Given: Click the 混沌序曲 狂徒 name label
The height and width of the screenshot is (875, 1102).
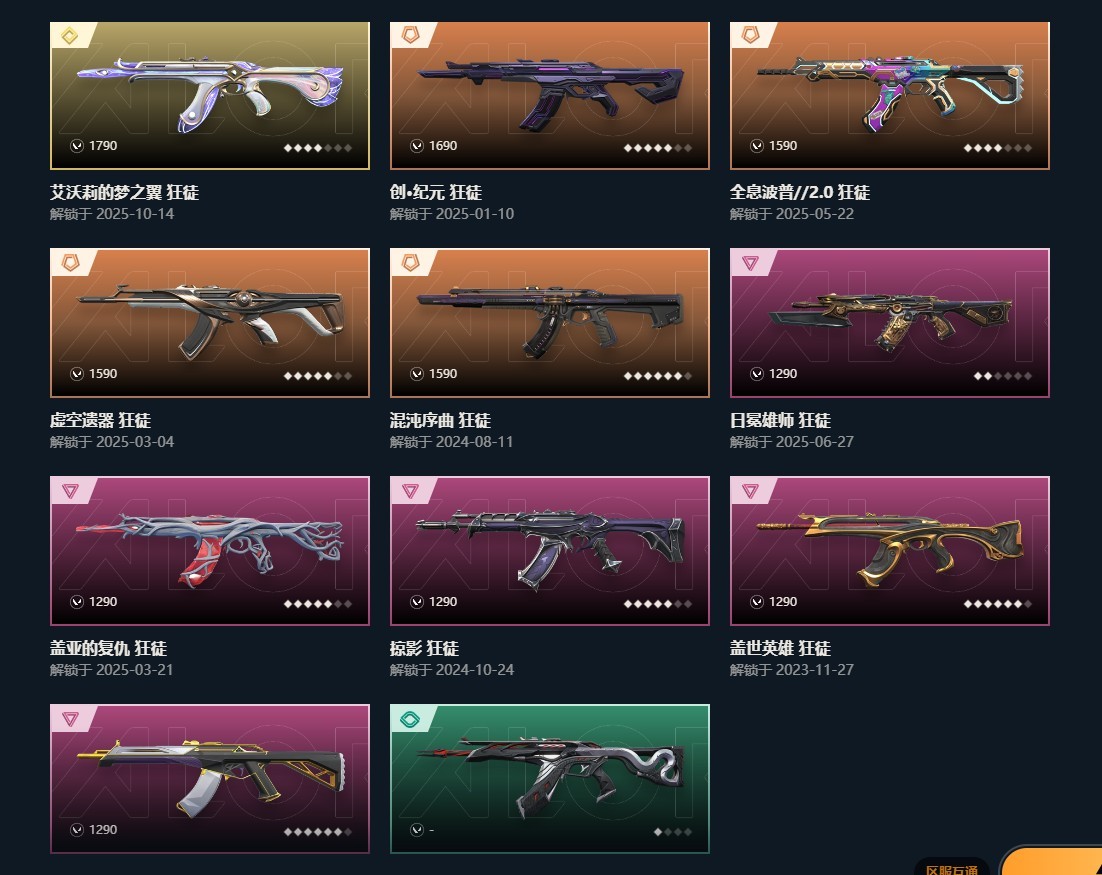Looking at the screenshot, I should pos(441,420).
